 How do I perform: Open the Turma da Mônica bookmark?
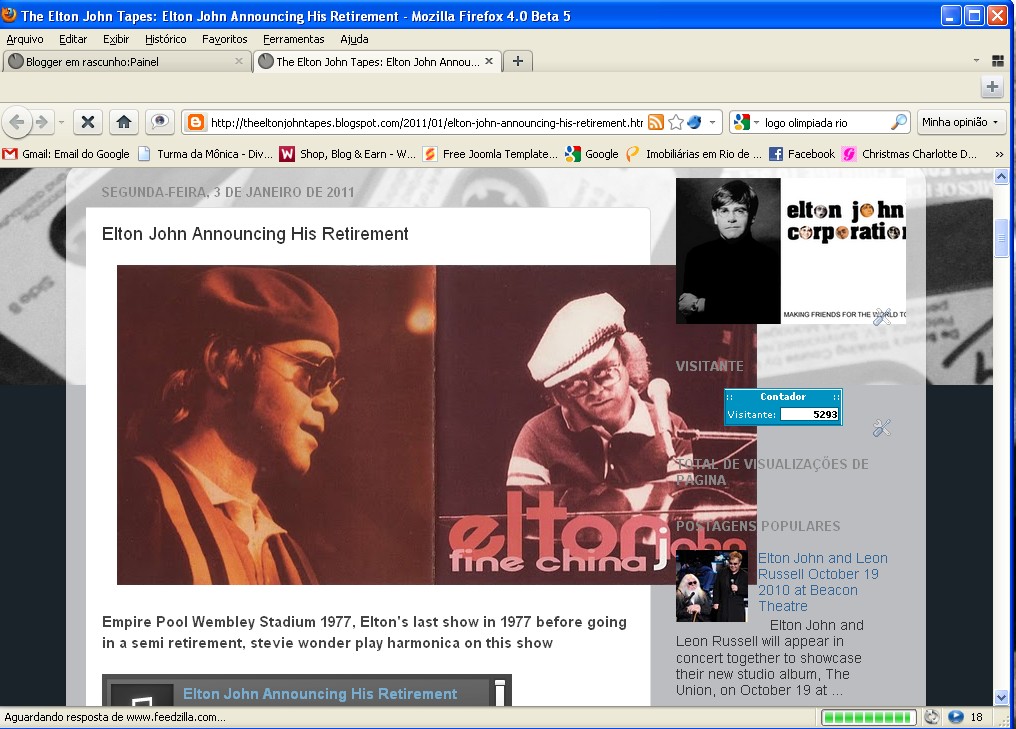click(205, 154)
